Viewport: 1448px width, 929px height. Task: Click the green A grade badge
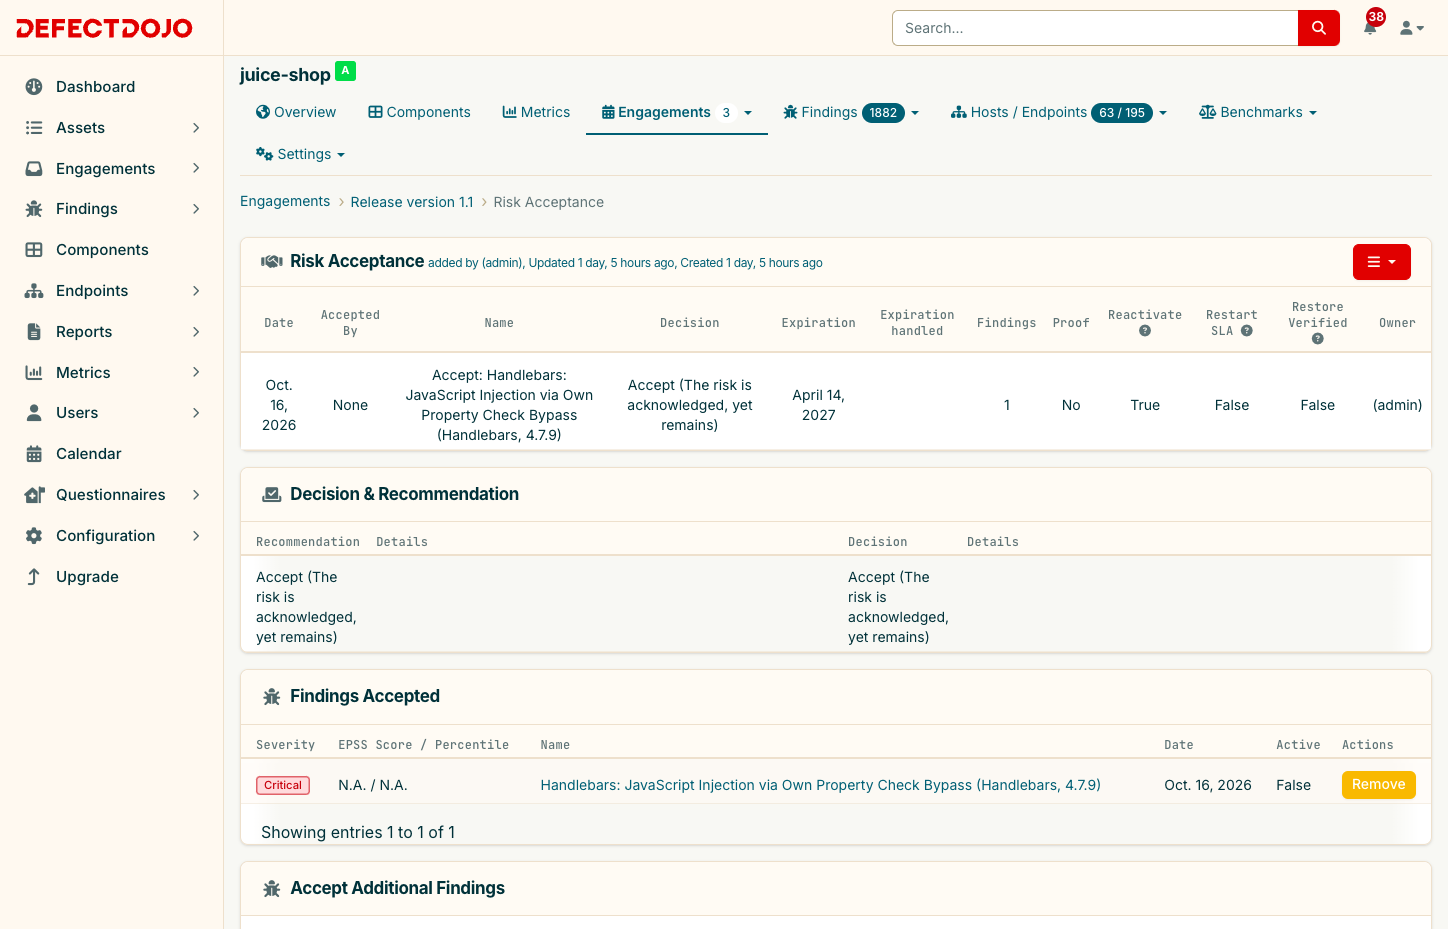(x=345, y=71)
